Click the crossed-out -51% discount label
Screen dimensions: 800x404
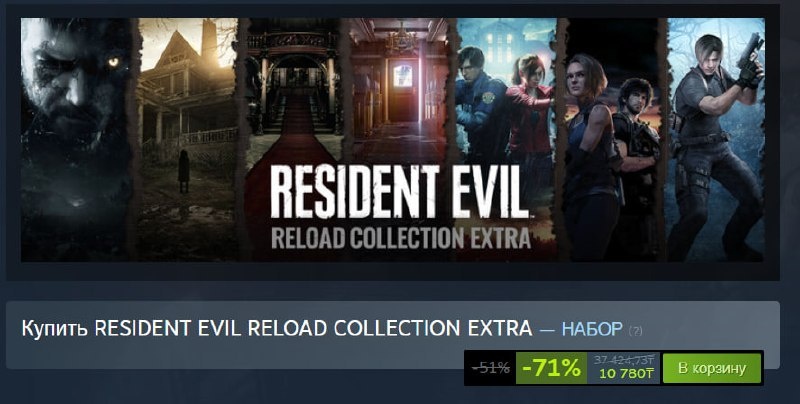point(491,367)
